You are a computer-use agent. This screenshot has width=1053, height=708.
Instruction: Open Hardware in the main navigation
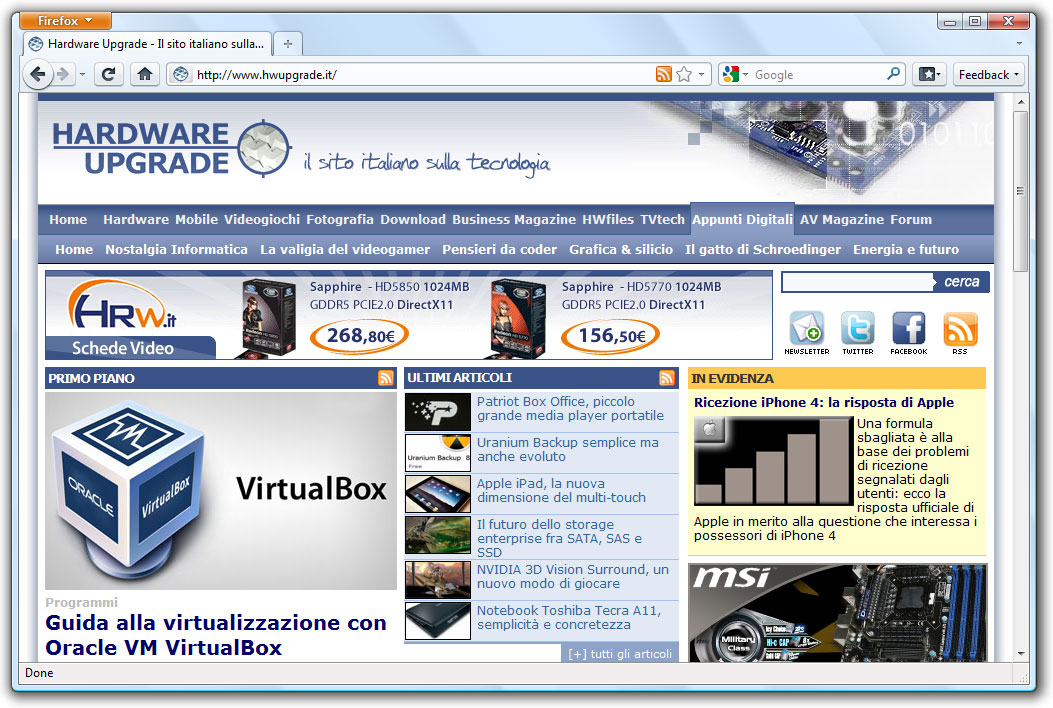(x=136, y=220)
